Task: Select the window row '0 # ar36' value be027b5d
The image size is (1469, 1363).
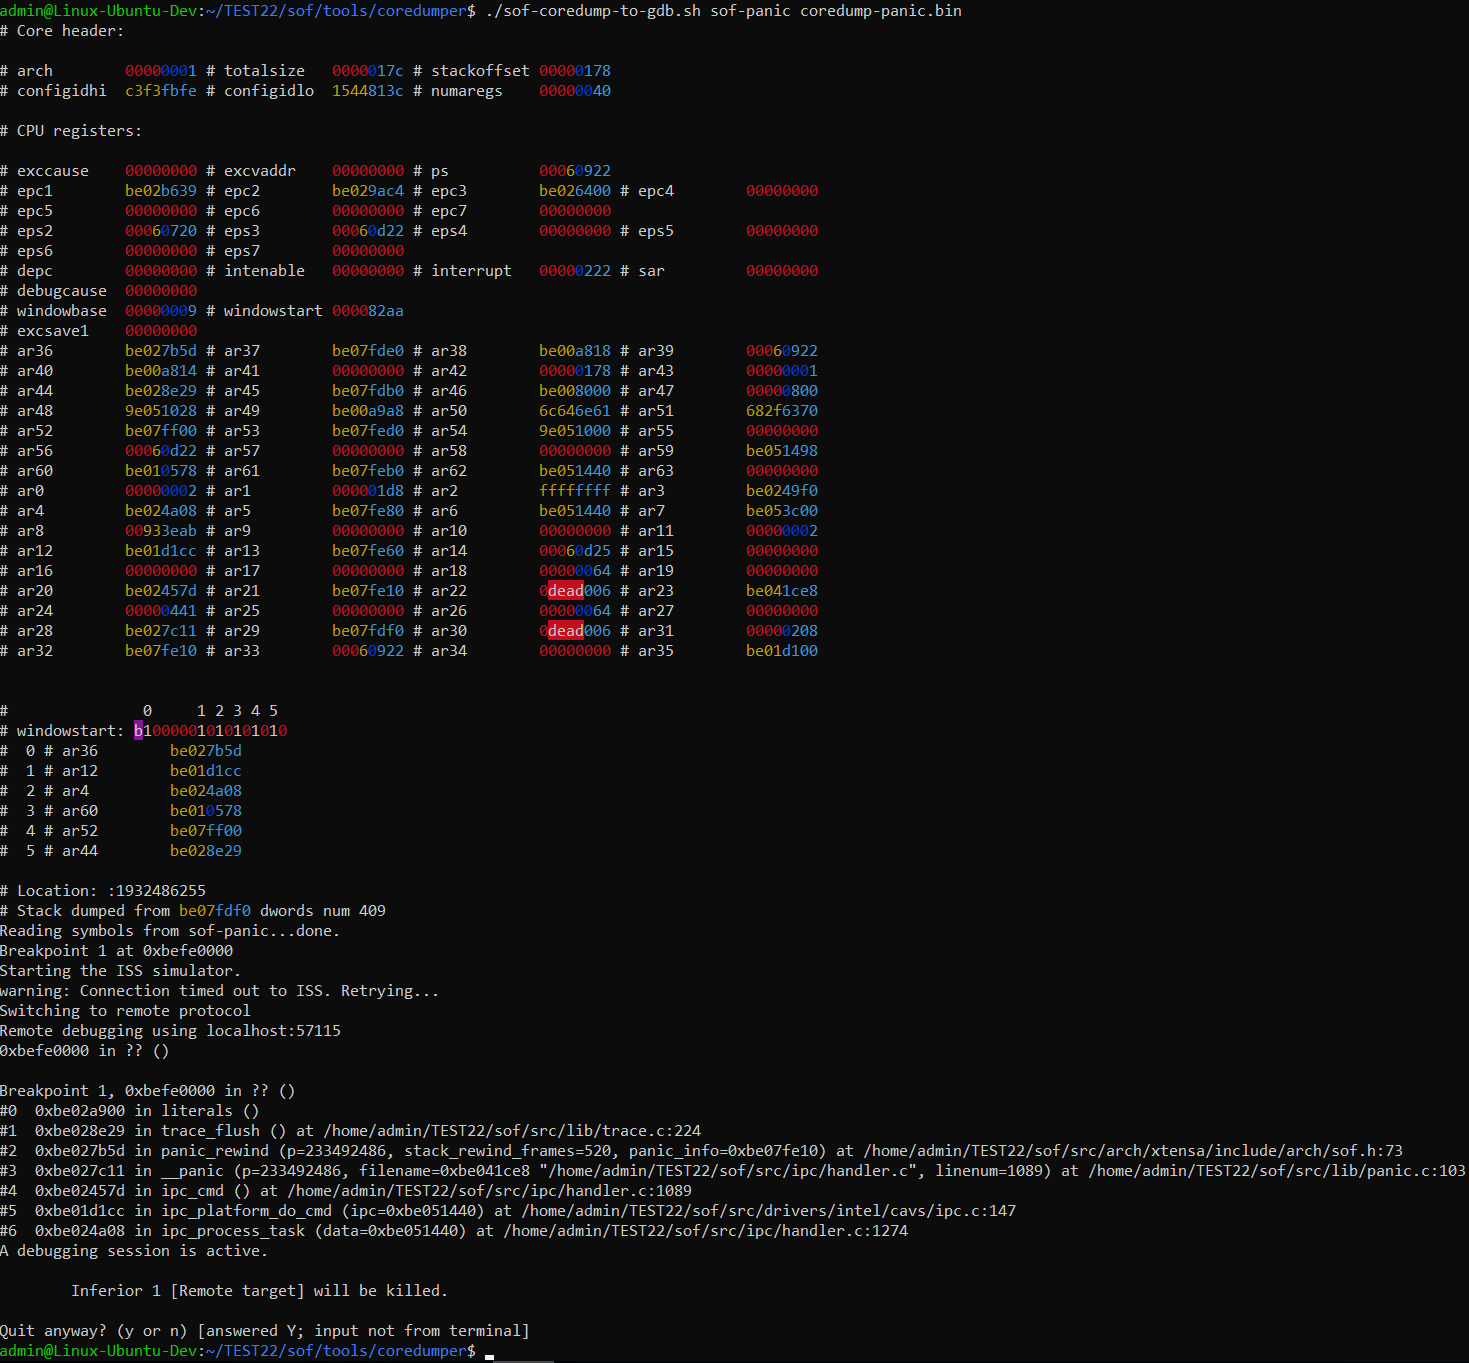Action: tap(206, 751)
